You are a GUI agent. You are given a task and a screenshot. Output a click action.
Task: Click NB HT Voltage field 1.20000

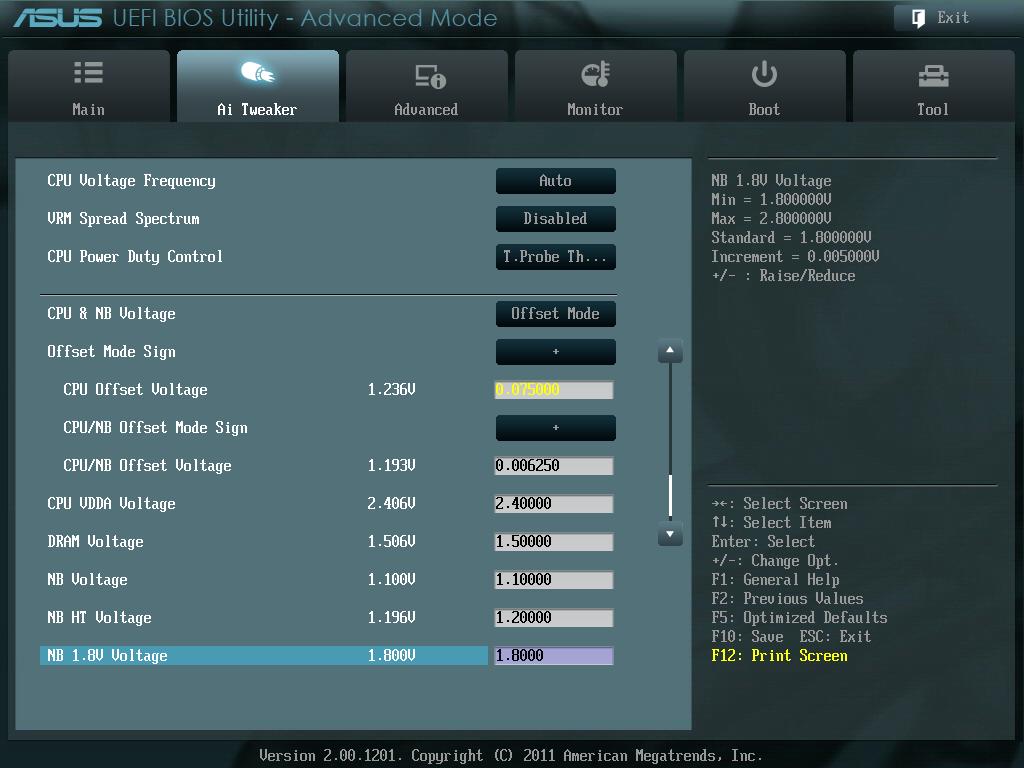(554, 617)
